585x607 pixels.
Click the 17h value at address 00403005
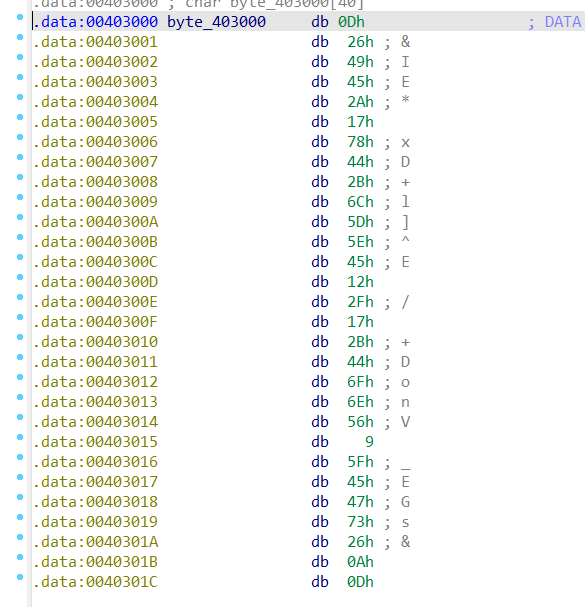click(x=360, y=122)
